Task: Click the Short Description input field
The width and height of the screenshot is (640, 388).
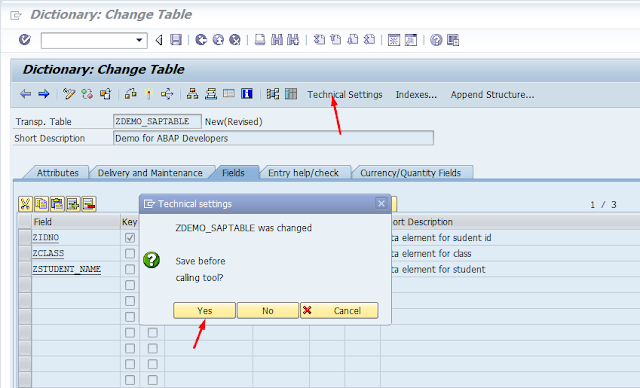Action: click(273, 138)
